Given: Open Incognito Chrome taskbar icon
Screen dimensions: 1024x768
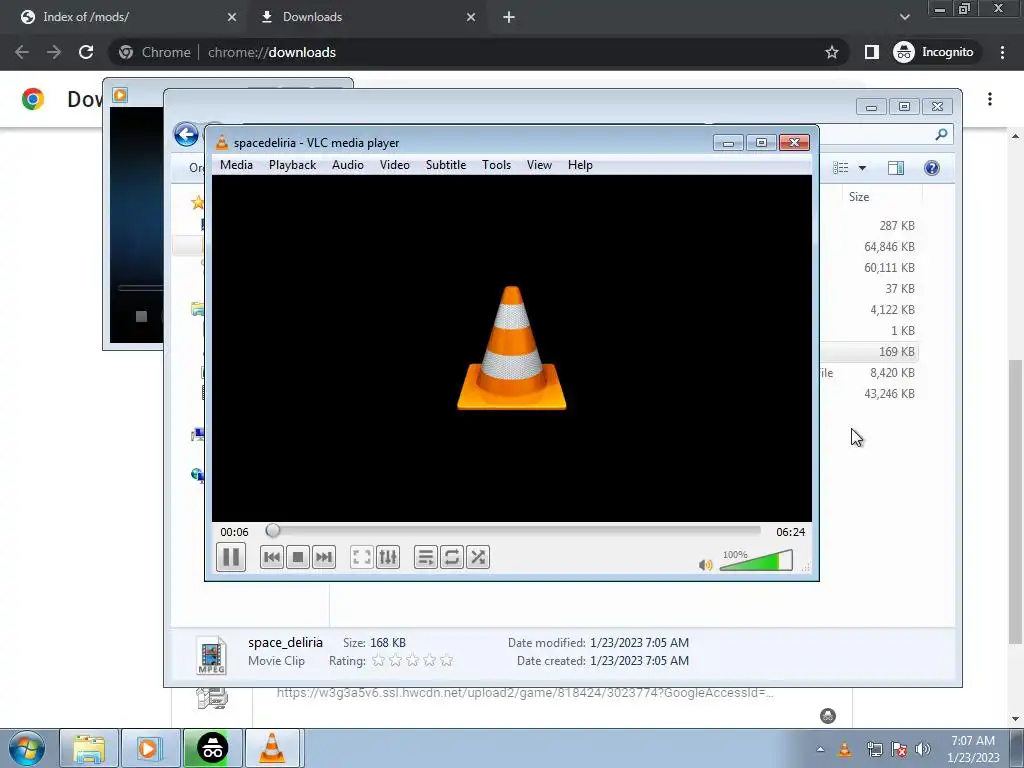Looking at the screenshot, I should [x=213, y=748].
